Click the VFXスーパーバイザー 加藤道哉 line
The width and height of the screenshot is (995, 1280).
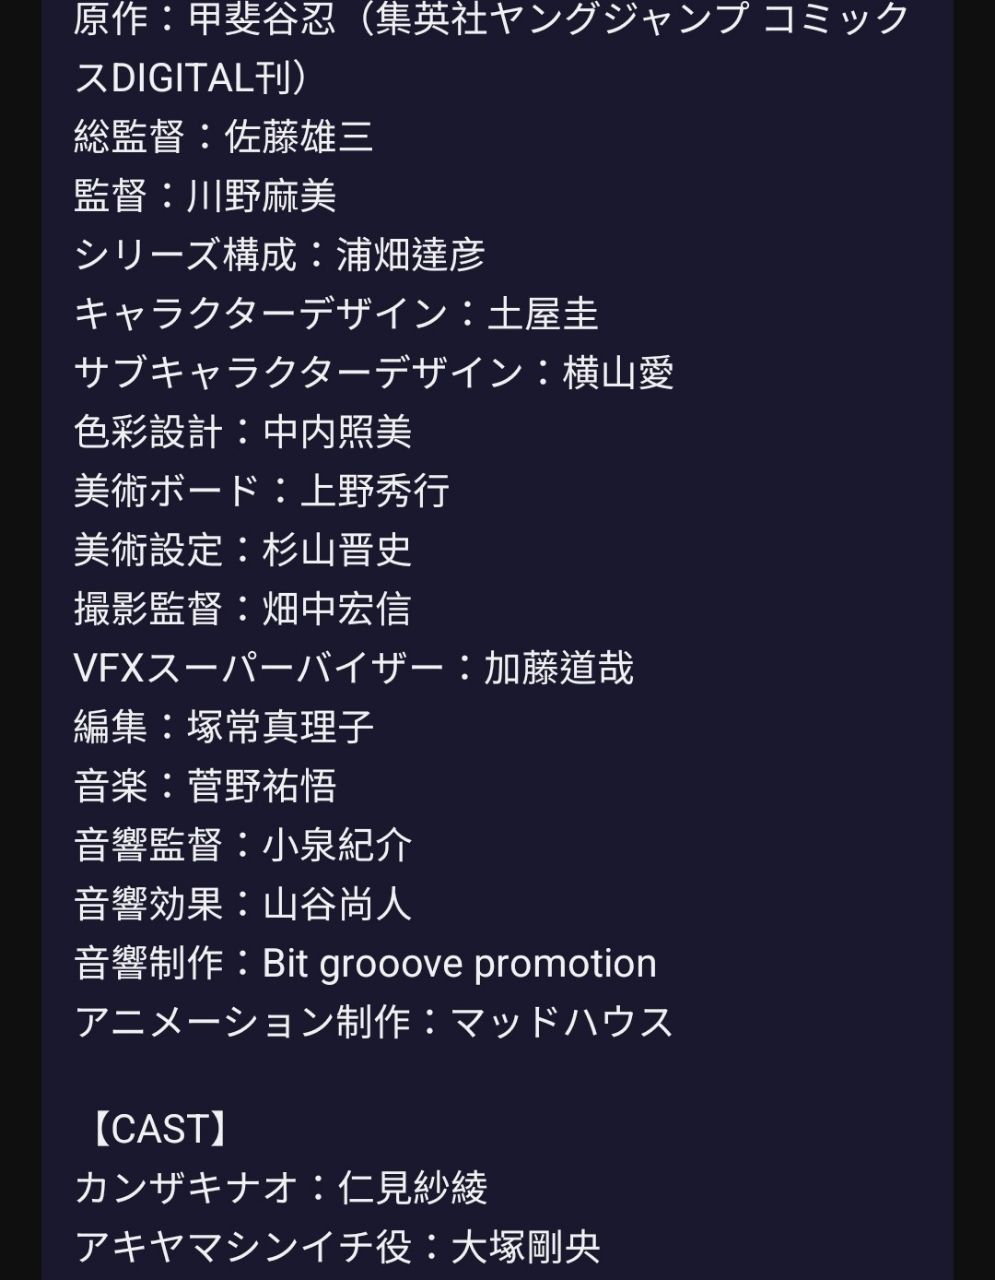click(354, 668)
